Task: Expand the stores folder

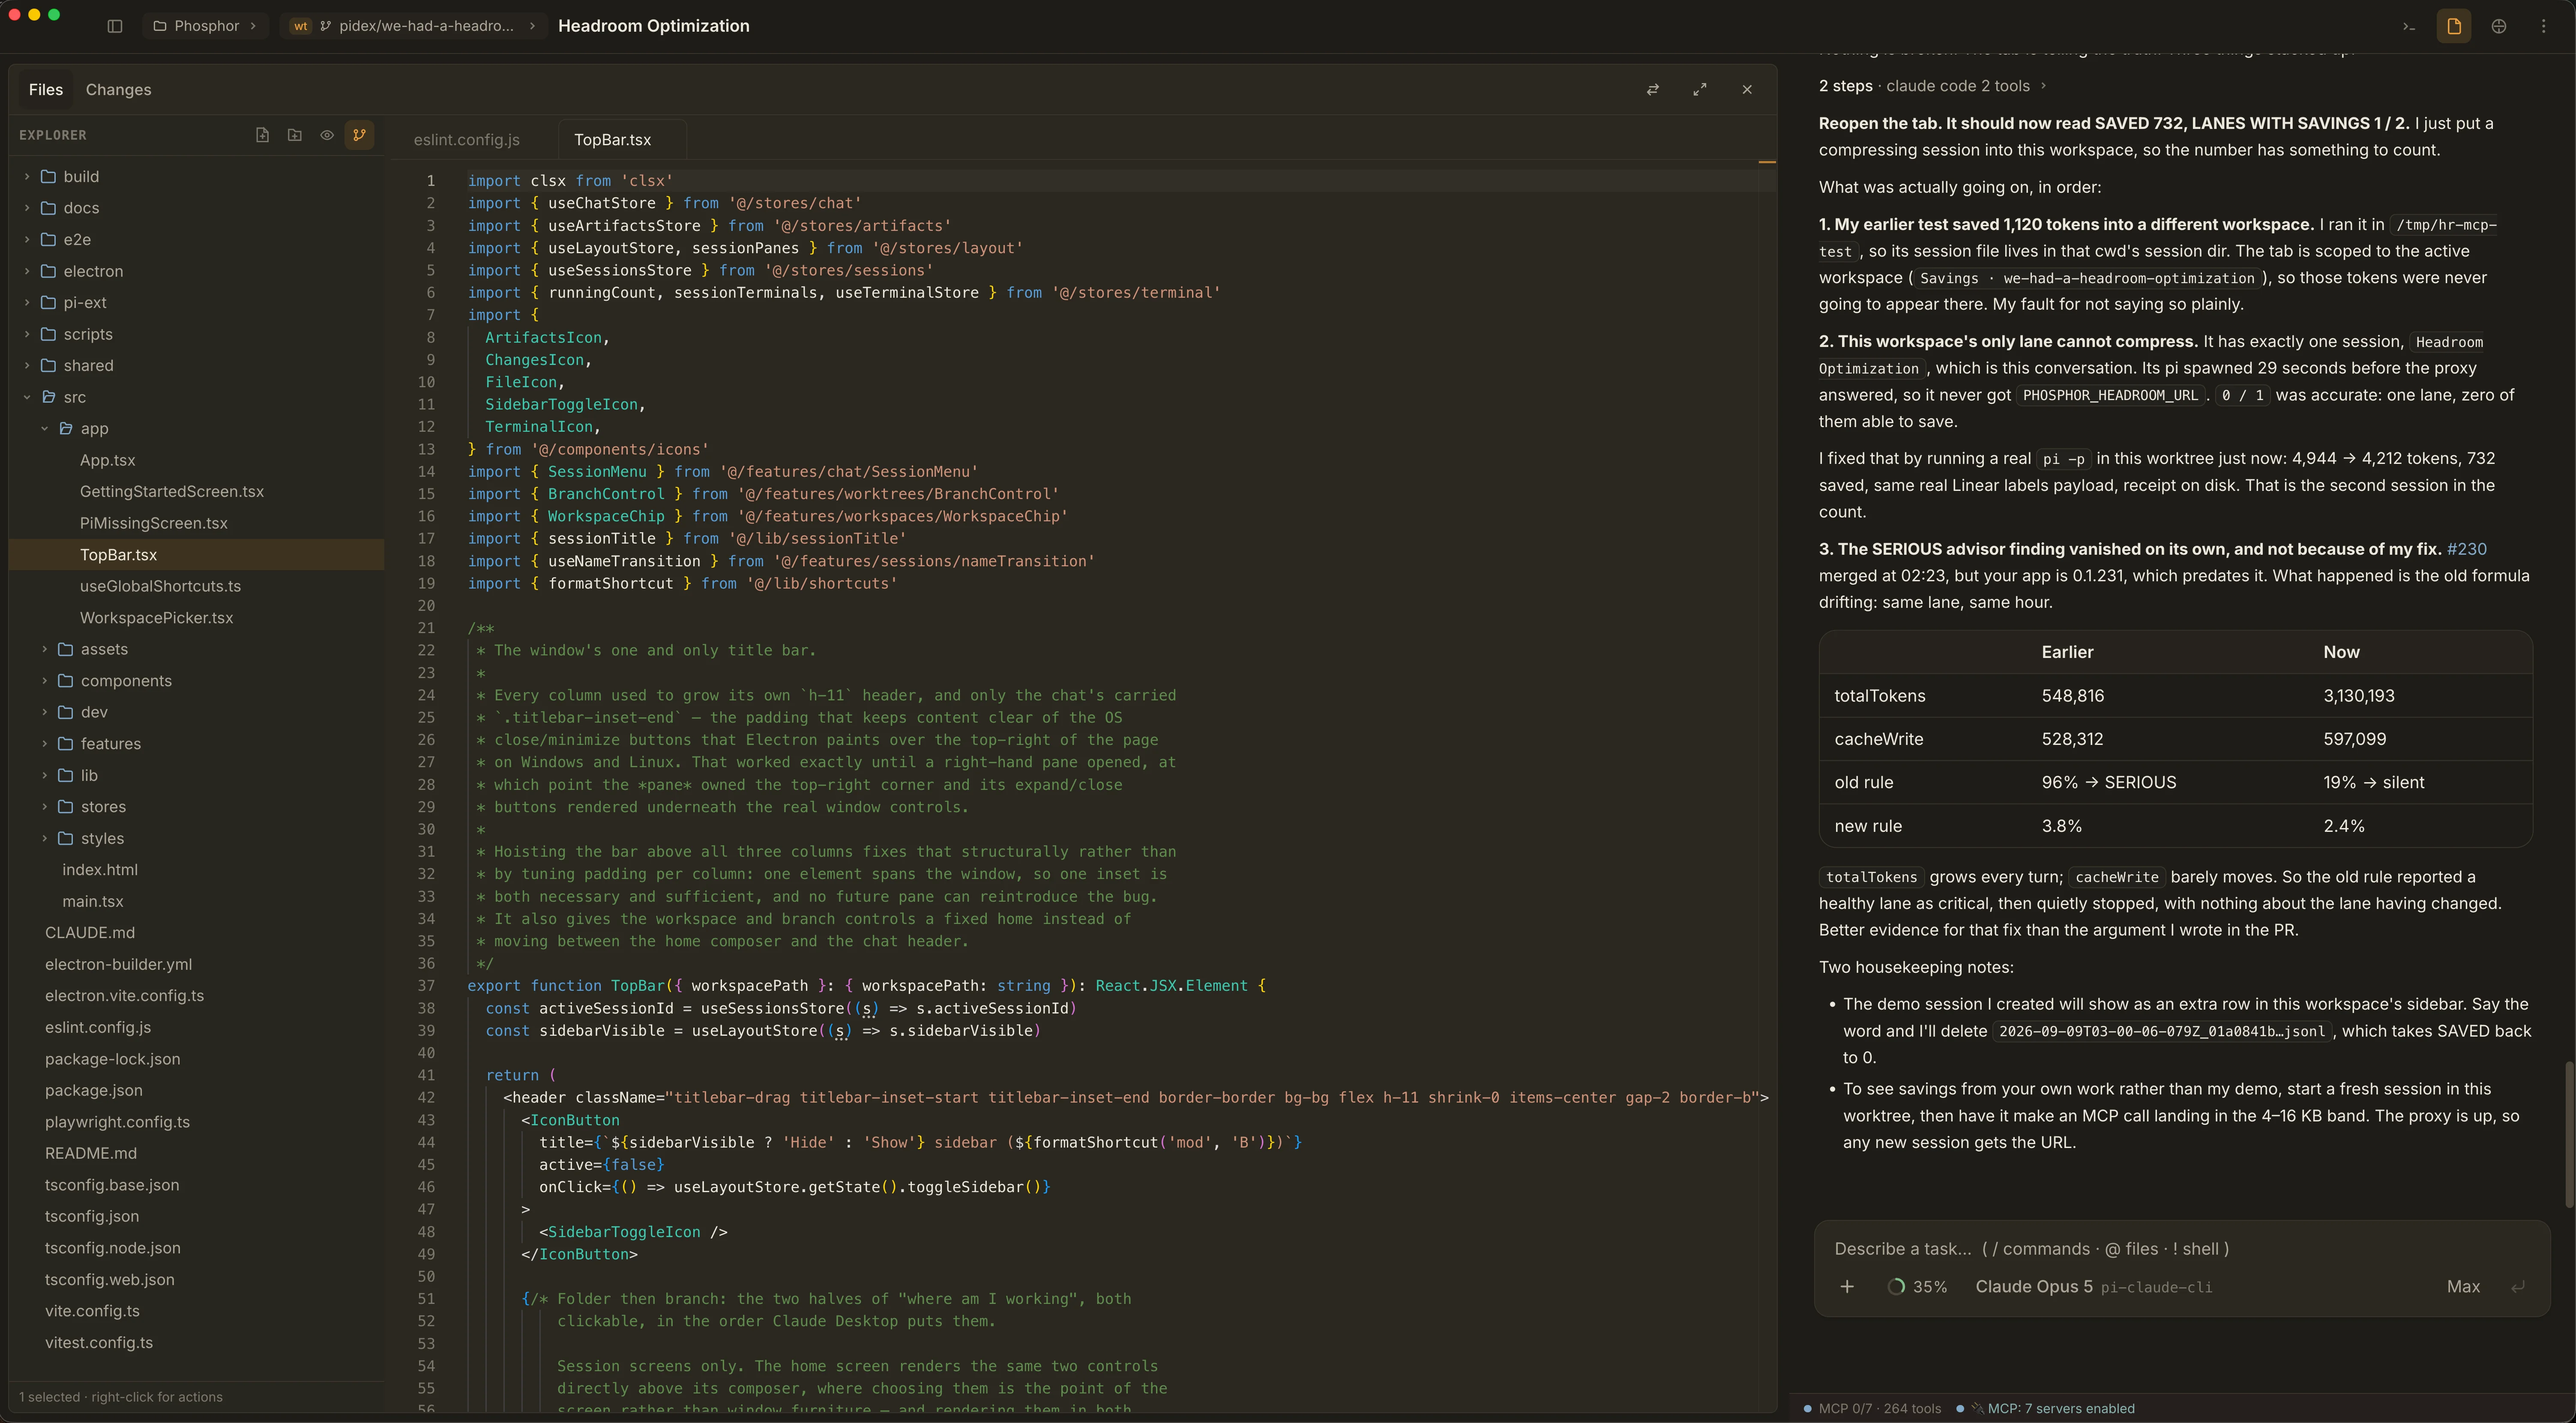Action: tap(196, 807)
